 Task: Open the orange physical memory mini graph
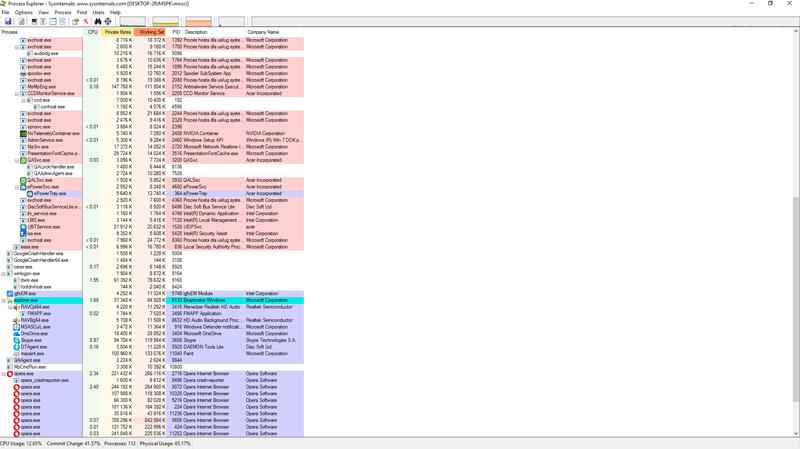[198, 21]
